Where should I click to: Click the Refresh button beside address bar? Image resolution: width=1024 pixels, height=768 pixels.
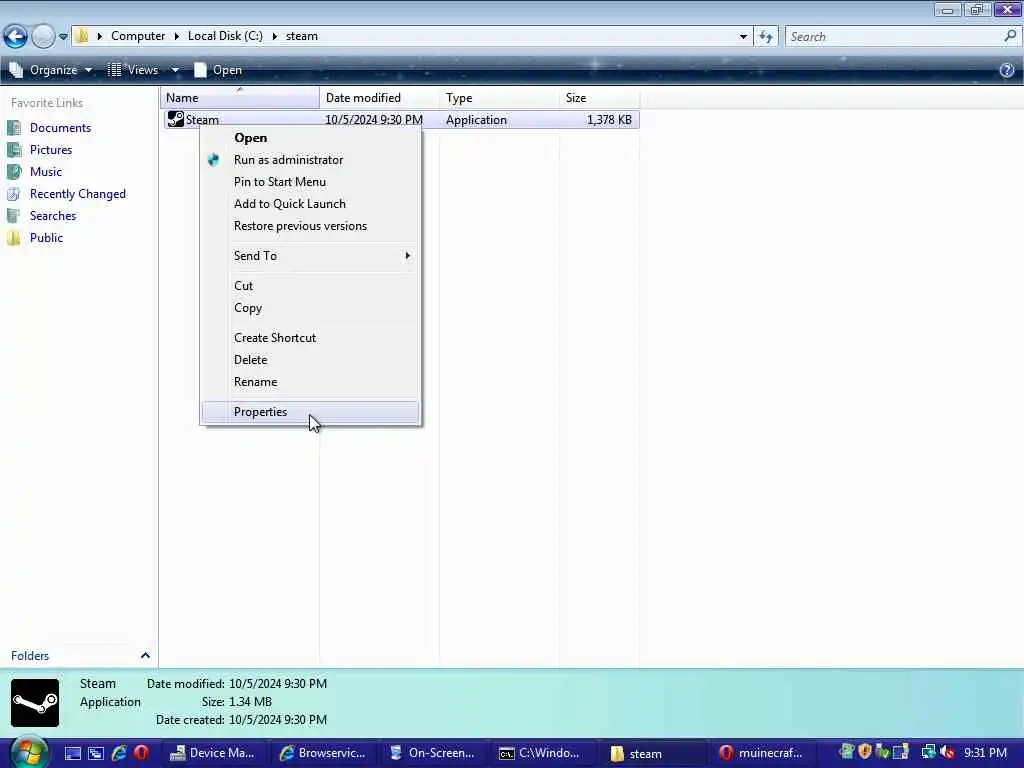coord(766,37)
